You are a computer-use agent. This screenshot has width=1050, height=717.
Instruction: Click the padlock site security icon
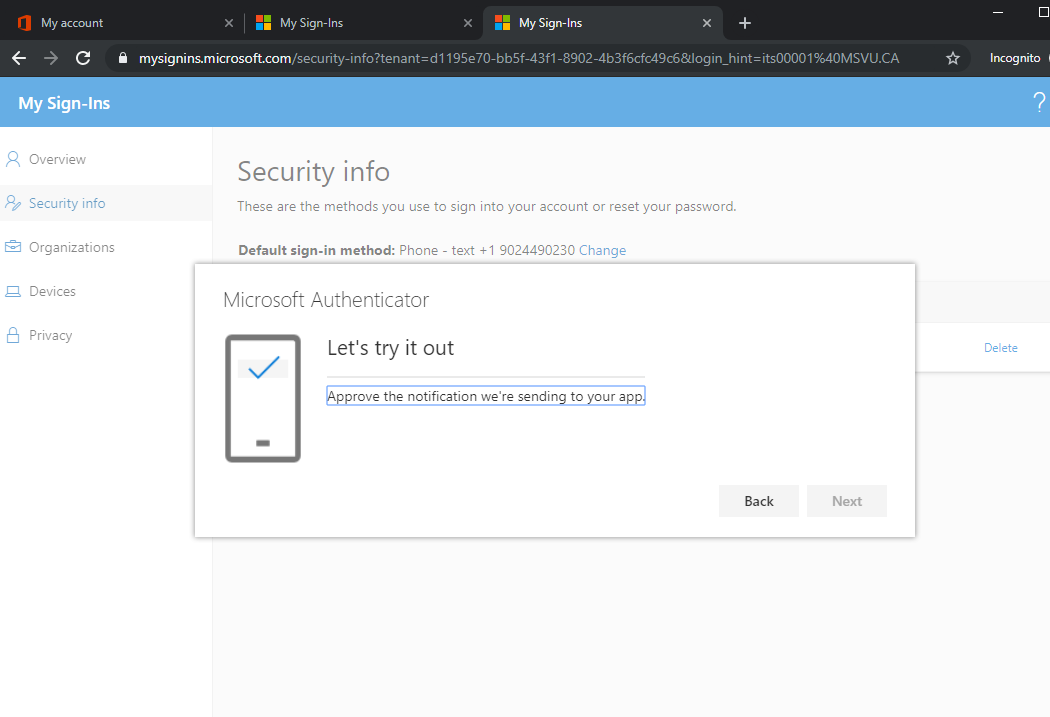[123, 58]
